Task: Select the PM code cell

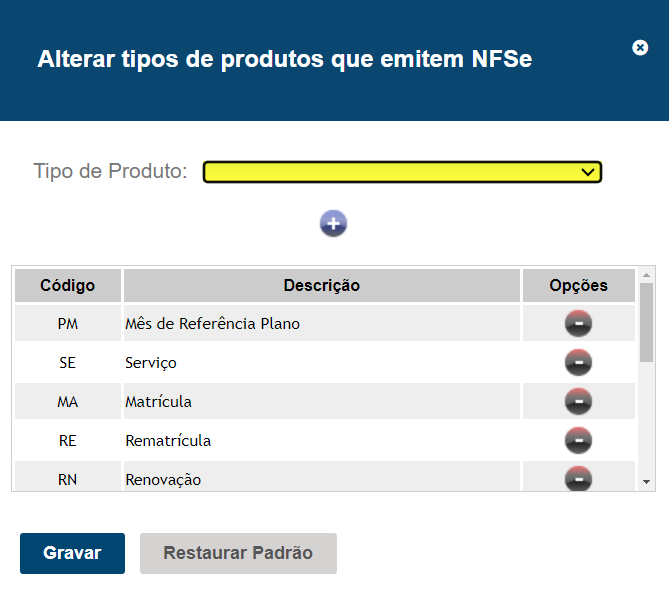Action: [x=68, y=324]
